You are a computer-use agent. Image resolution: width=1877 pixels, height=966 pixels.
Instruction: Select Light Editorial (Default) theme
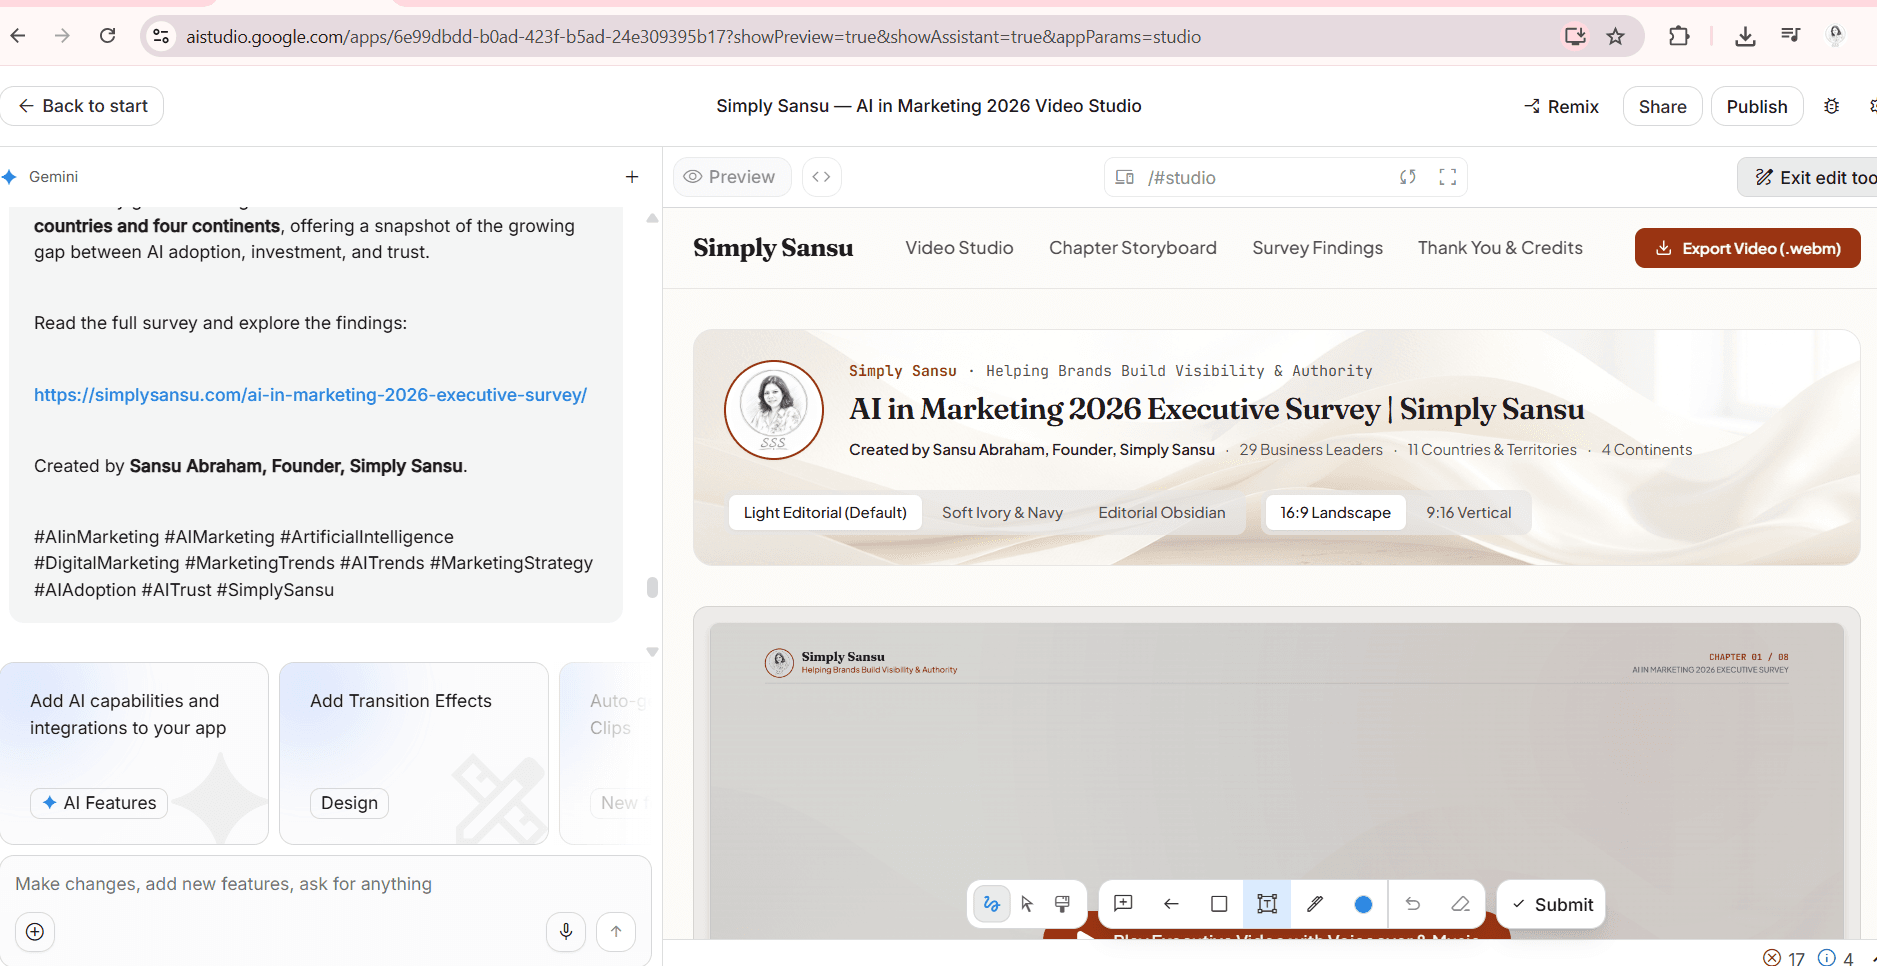pyautogui.click(x=825, y=513)
